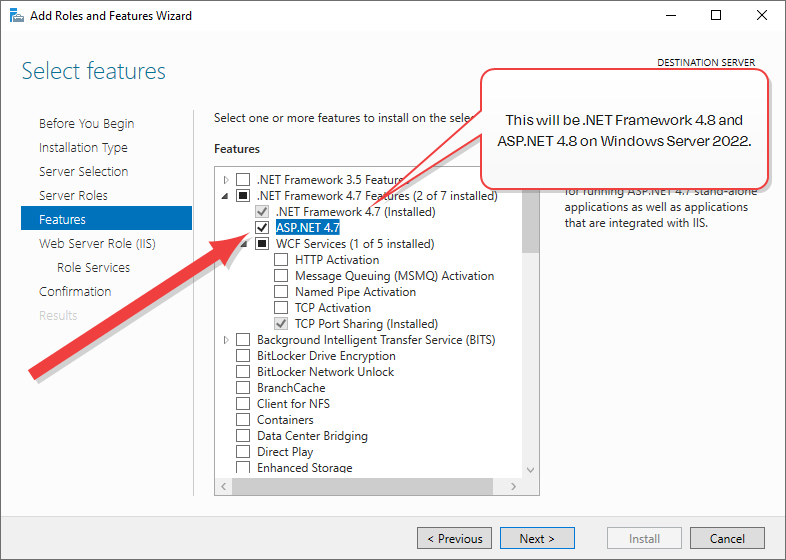Click the vertical scrollbar thumb of features list
The width and height of the screenshot is (786, 560).
[x=530, y=221]
